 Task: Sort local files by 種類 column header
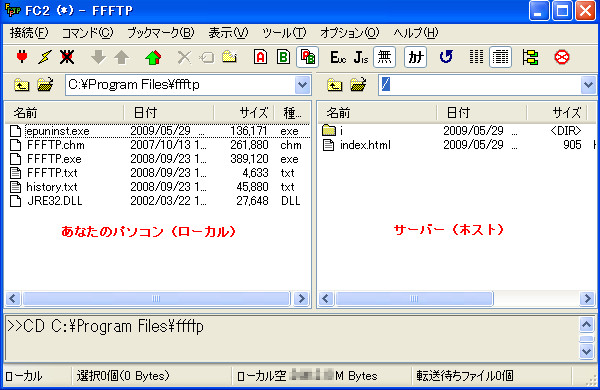(292, 113)
